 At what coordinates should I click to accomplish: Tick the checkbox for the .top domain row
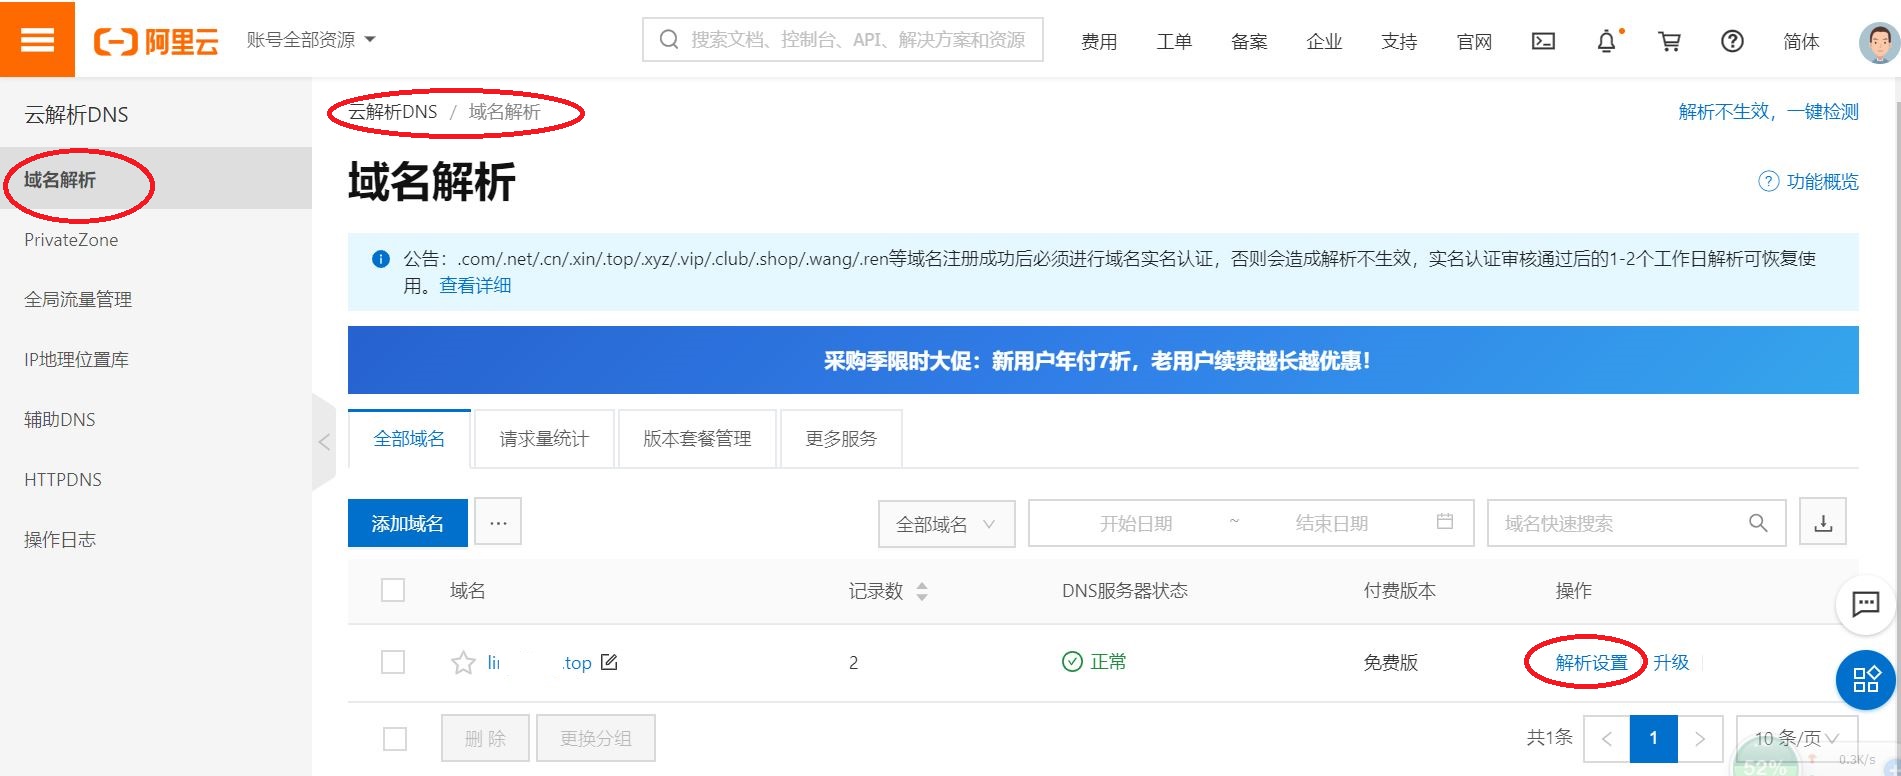(393, 662)
